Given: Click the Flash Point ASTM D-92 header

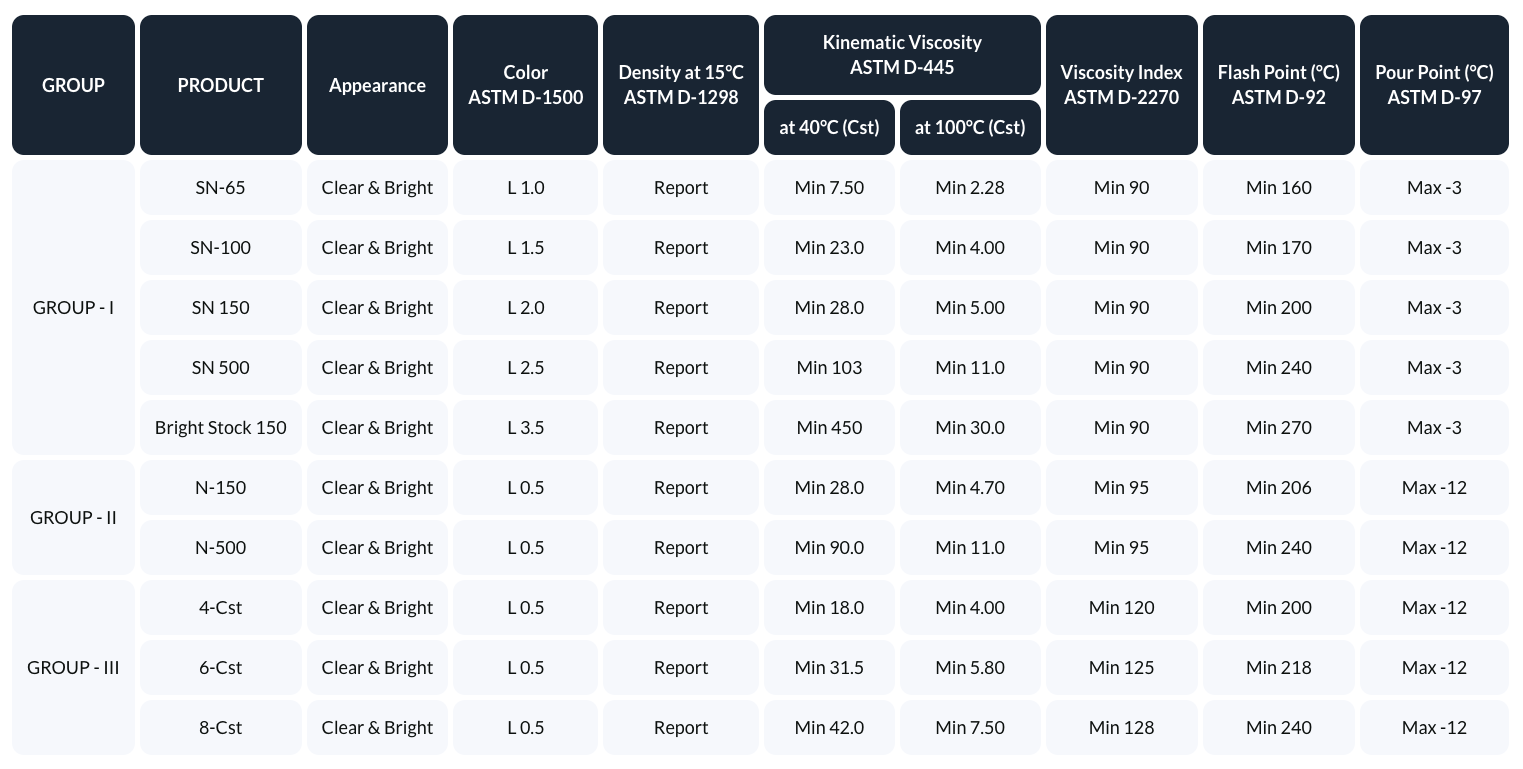Looking at the screenshot, I should [1278, 85].
